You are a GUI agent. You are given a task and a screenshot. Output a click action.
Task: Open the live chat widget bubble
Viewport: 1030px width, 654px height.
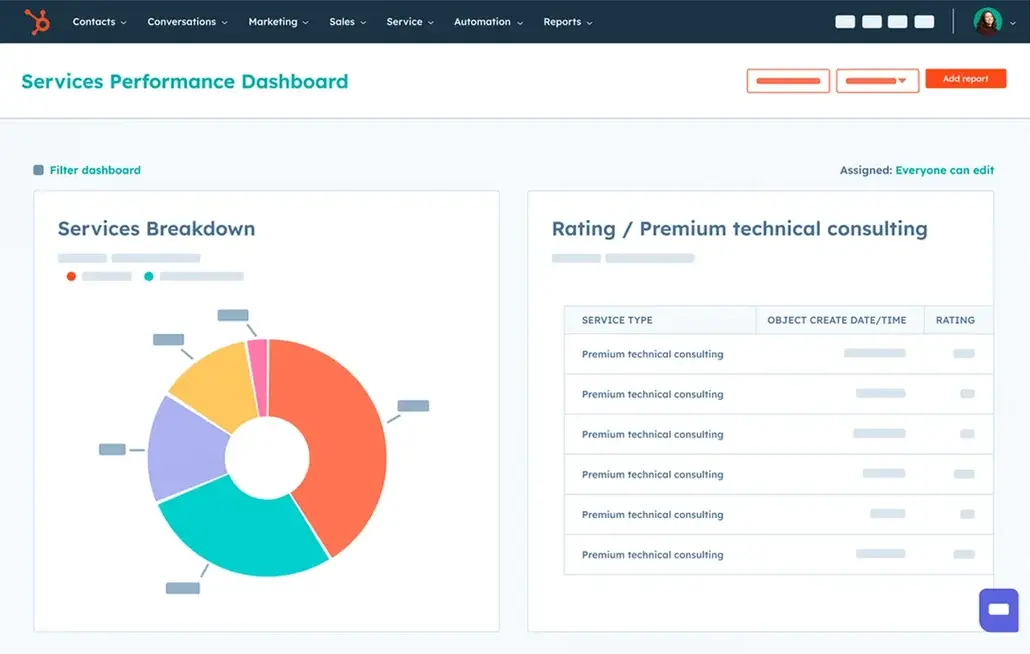click(x=998, y=610)
